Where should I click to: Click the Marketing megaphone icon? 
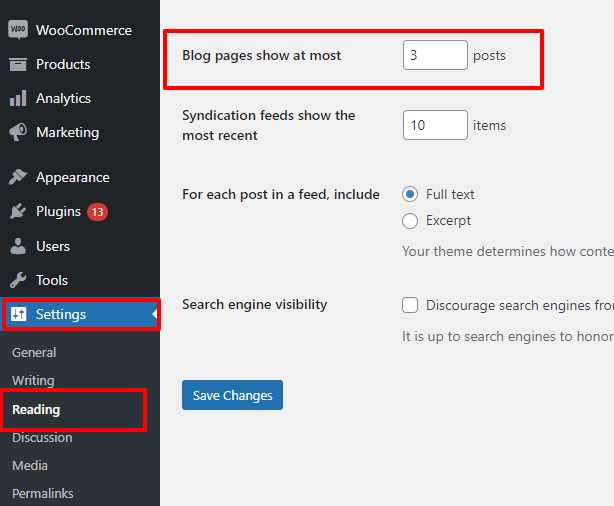click(x=18, y=132)
